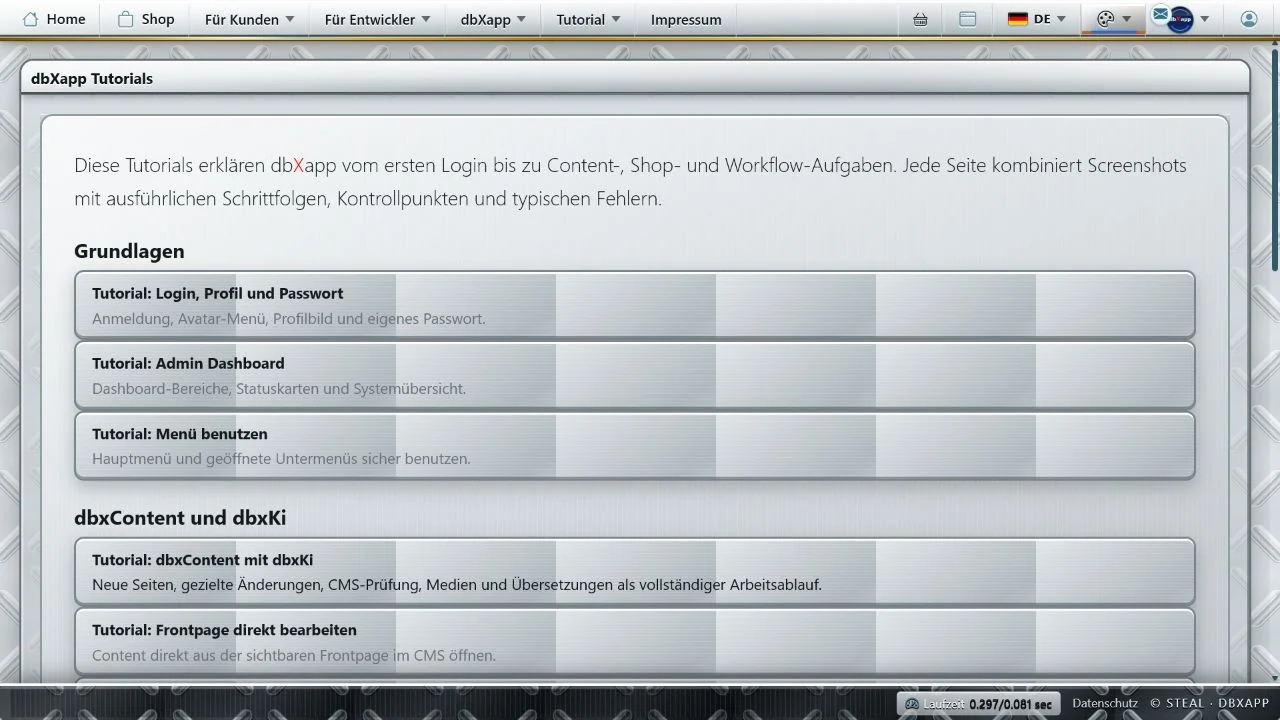Open Tutorial: Login, Profil und Passwort

click(635, 305)
